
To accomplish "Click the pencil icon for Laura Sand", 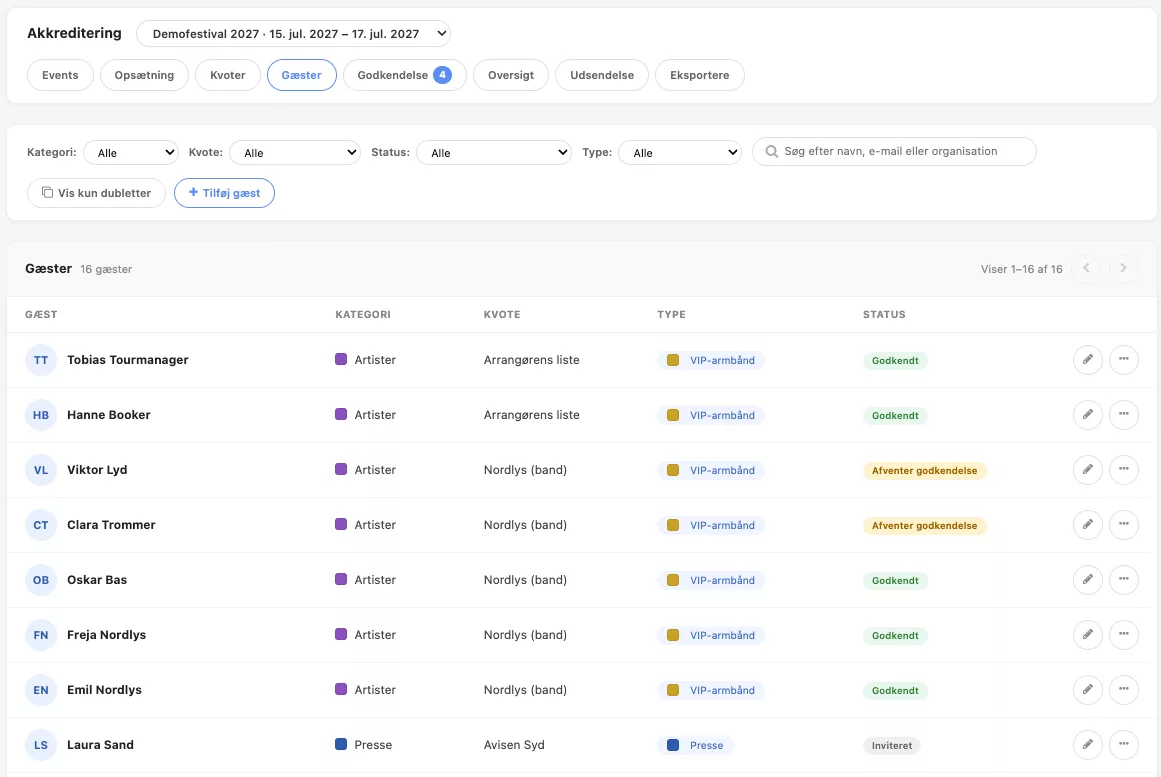I will (x=1088, y=744).
